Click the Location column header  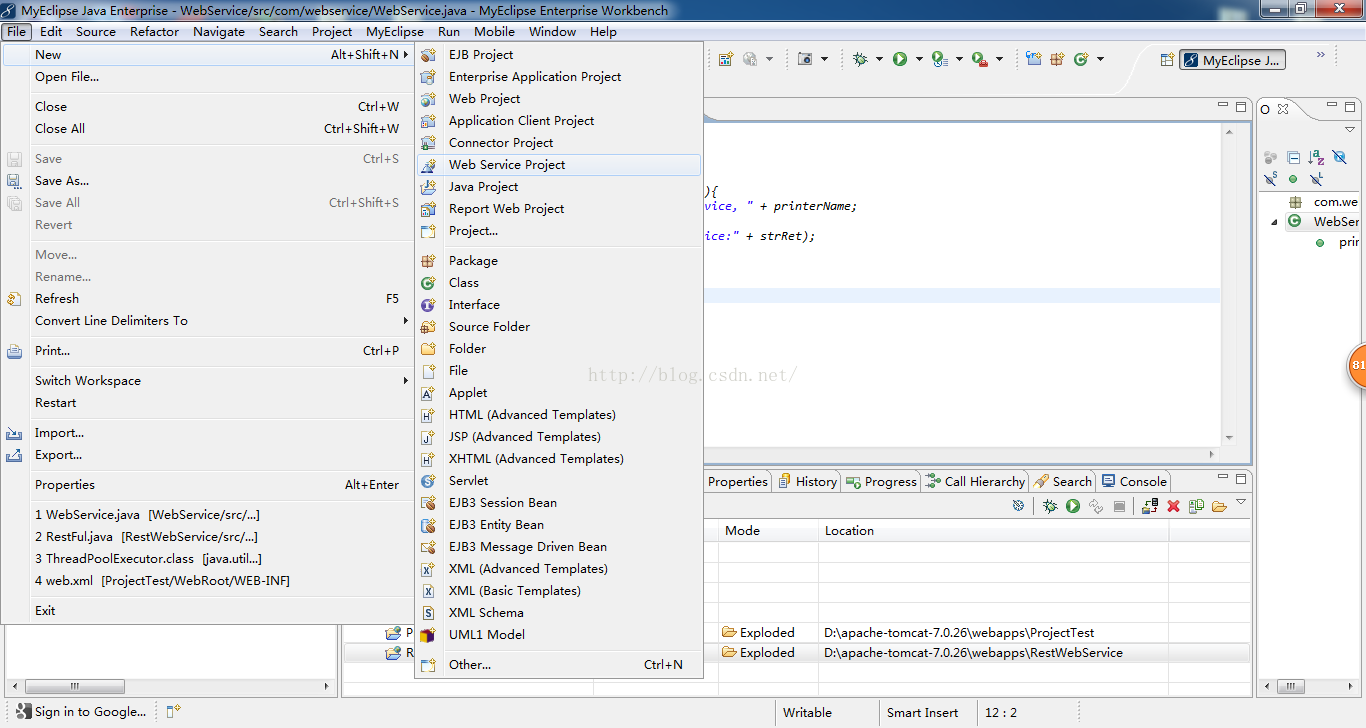tap(993, 531)
